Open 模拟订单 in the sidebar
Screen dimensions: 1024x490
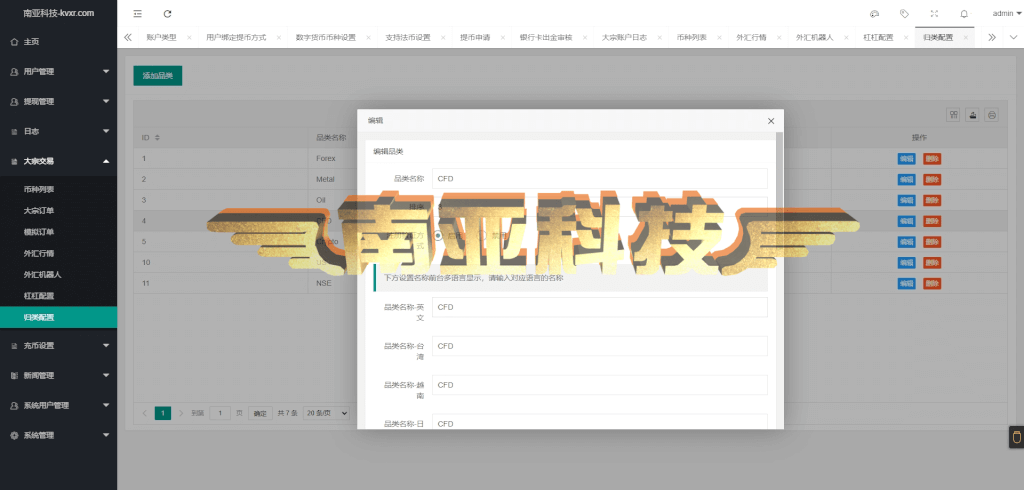(58, 232)
